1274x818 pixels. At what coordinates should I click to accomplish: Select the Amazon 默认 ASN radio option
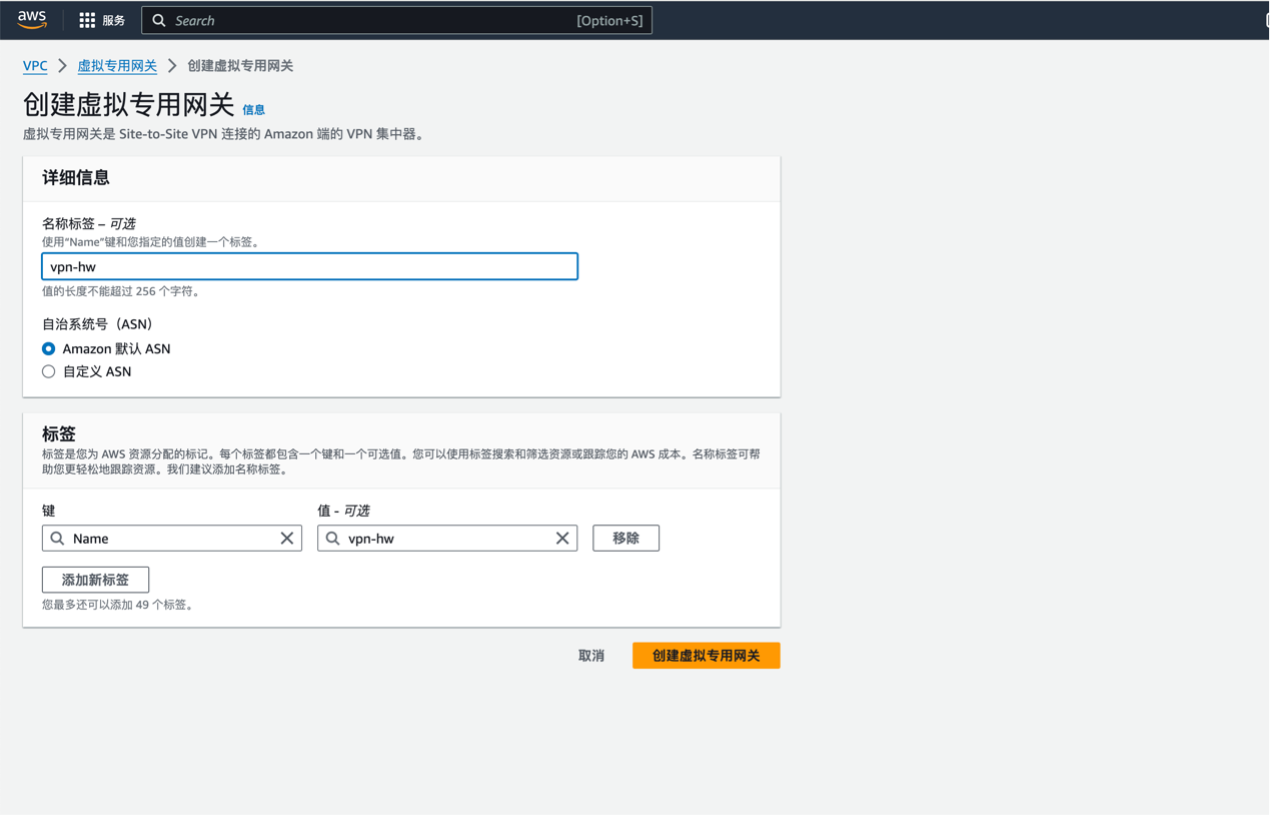[48, 349]
